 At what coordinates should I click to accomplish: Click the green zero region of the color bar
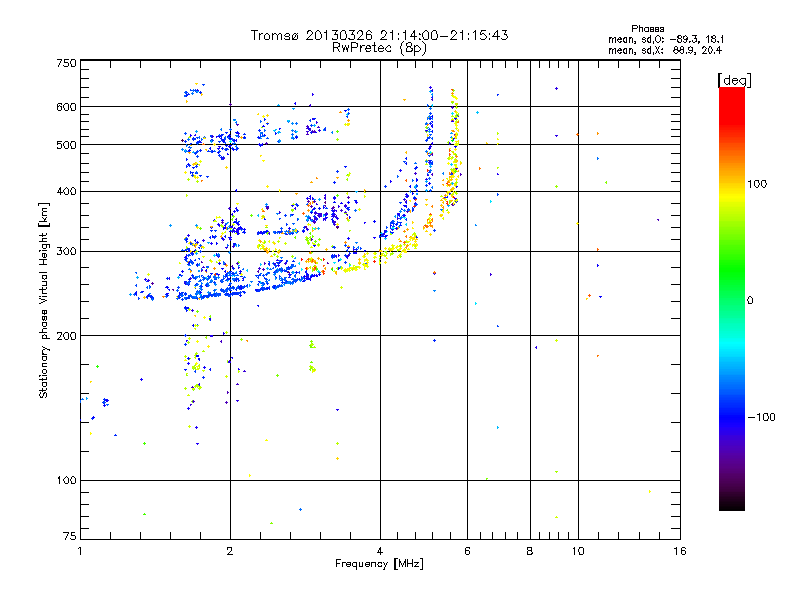tap(732, 300)
